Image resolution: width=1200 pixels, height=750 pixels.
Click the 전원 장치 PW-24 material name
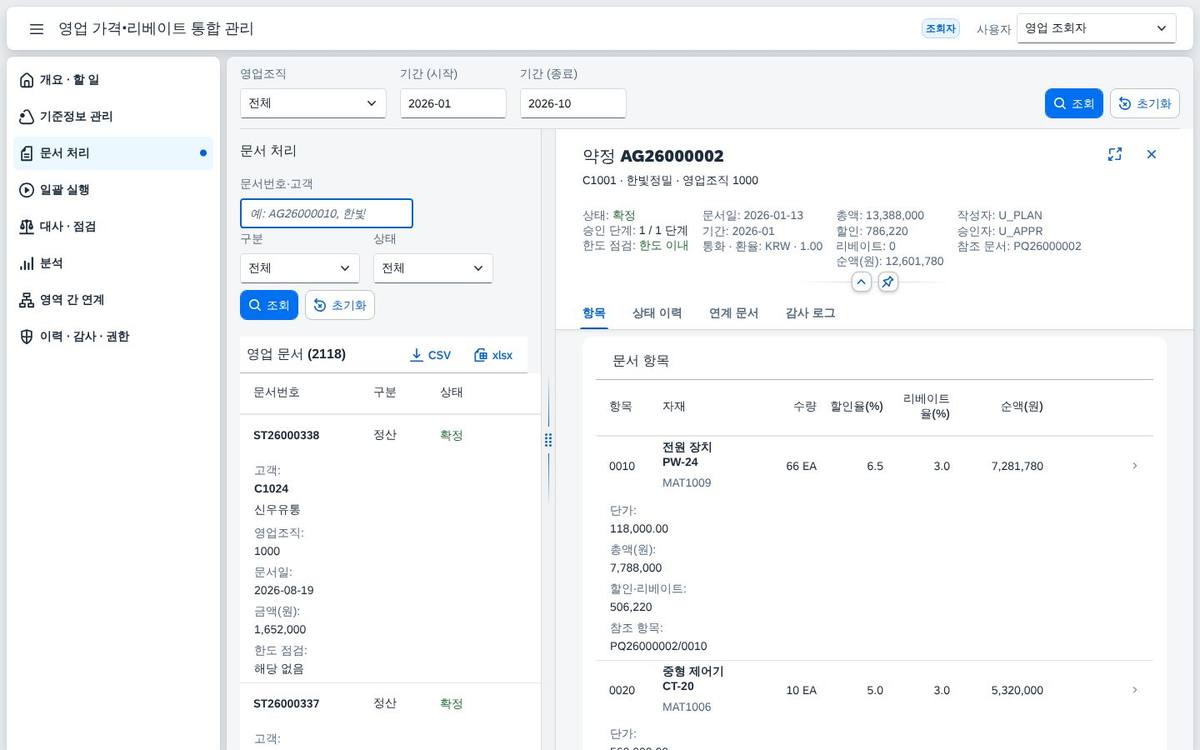[687, 454]
